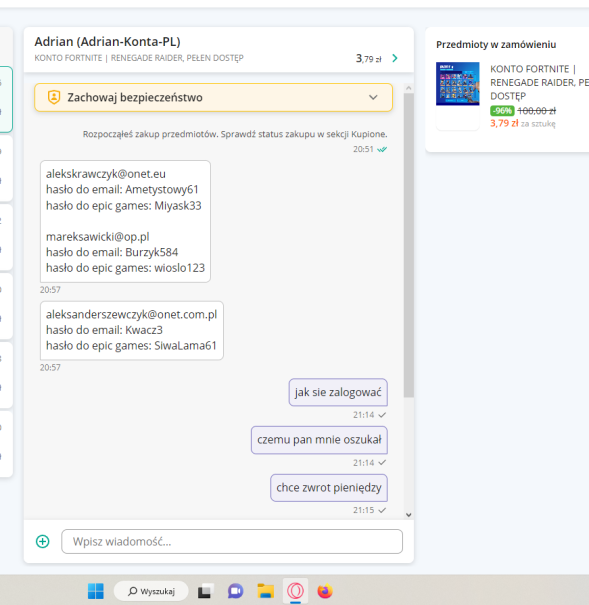Click the 'czemu pan mnie oszukał' message

click(x=319, y=440)
